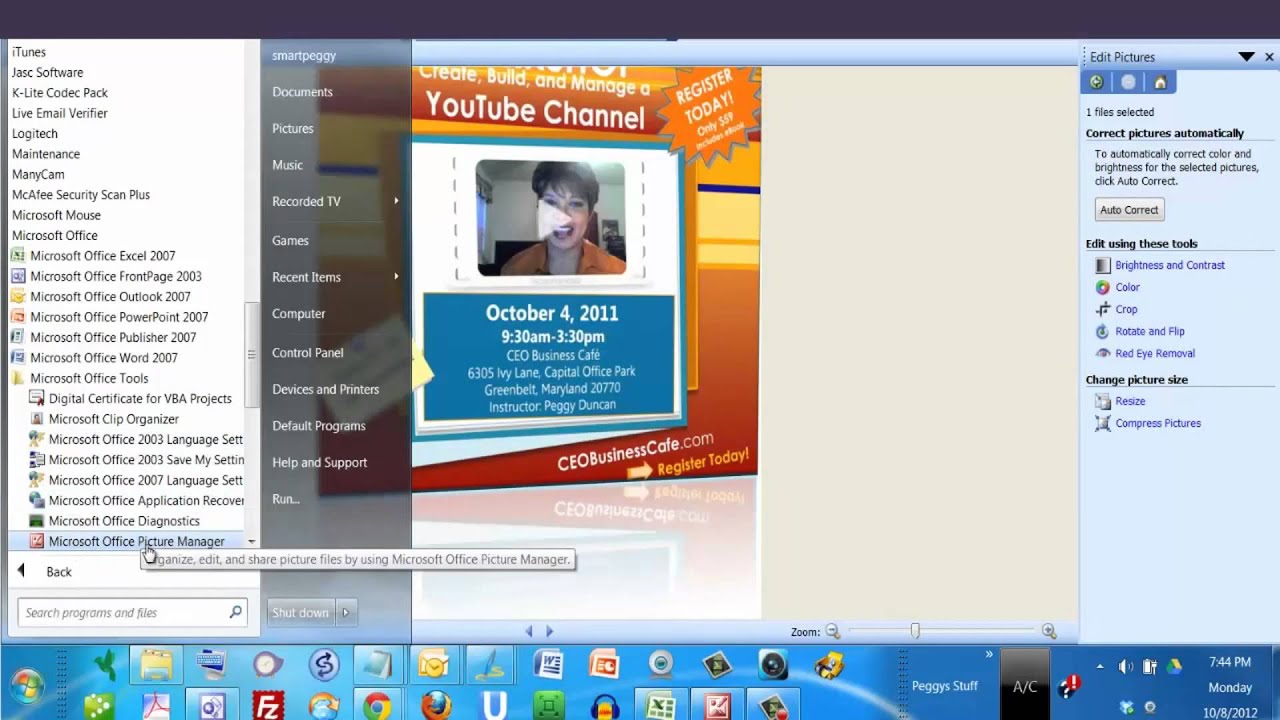Launch Microsoft Office FrontPage 2003
1280x720 pixels.
point(106,276)
